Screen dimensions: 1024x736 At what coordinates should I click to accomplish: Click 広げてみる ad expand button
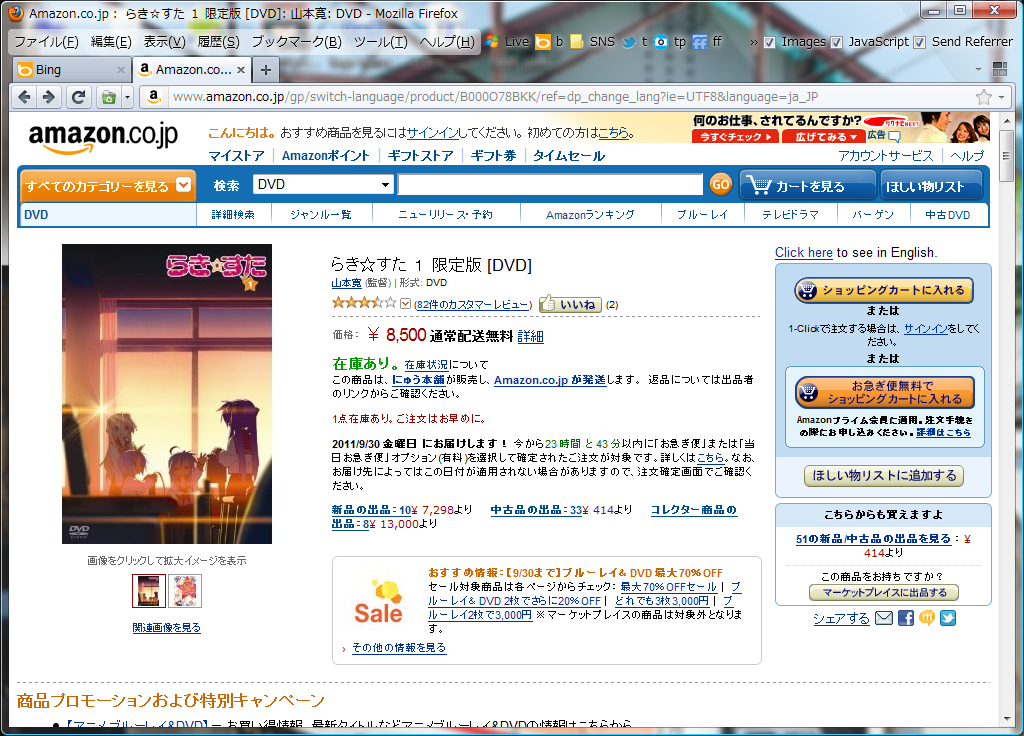(825, 136)
